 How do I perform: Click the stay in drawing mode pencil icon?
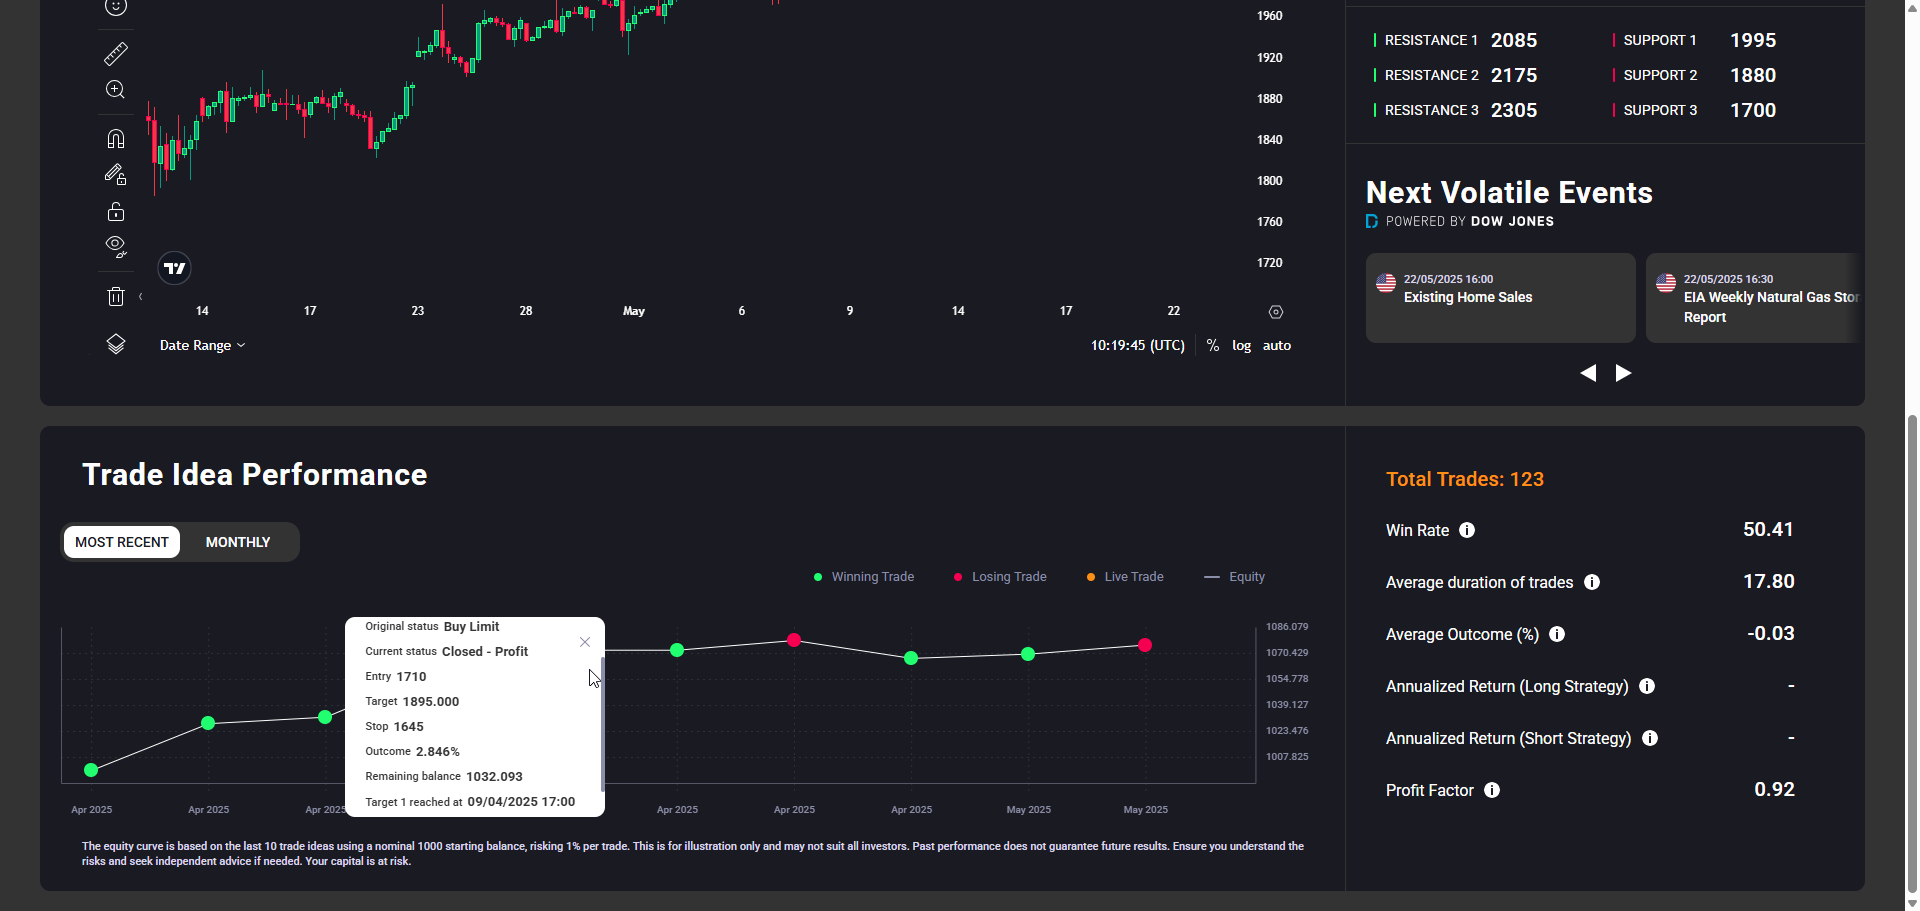pyautogui.click(x=116, y=175)
